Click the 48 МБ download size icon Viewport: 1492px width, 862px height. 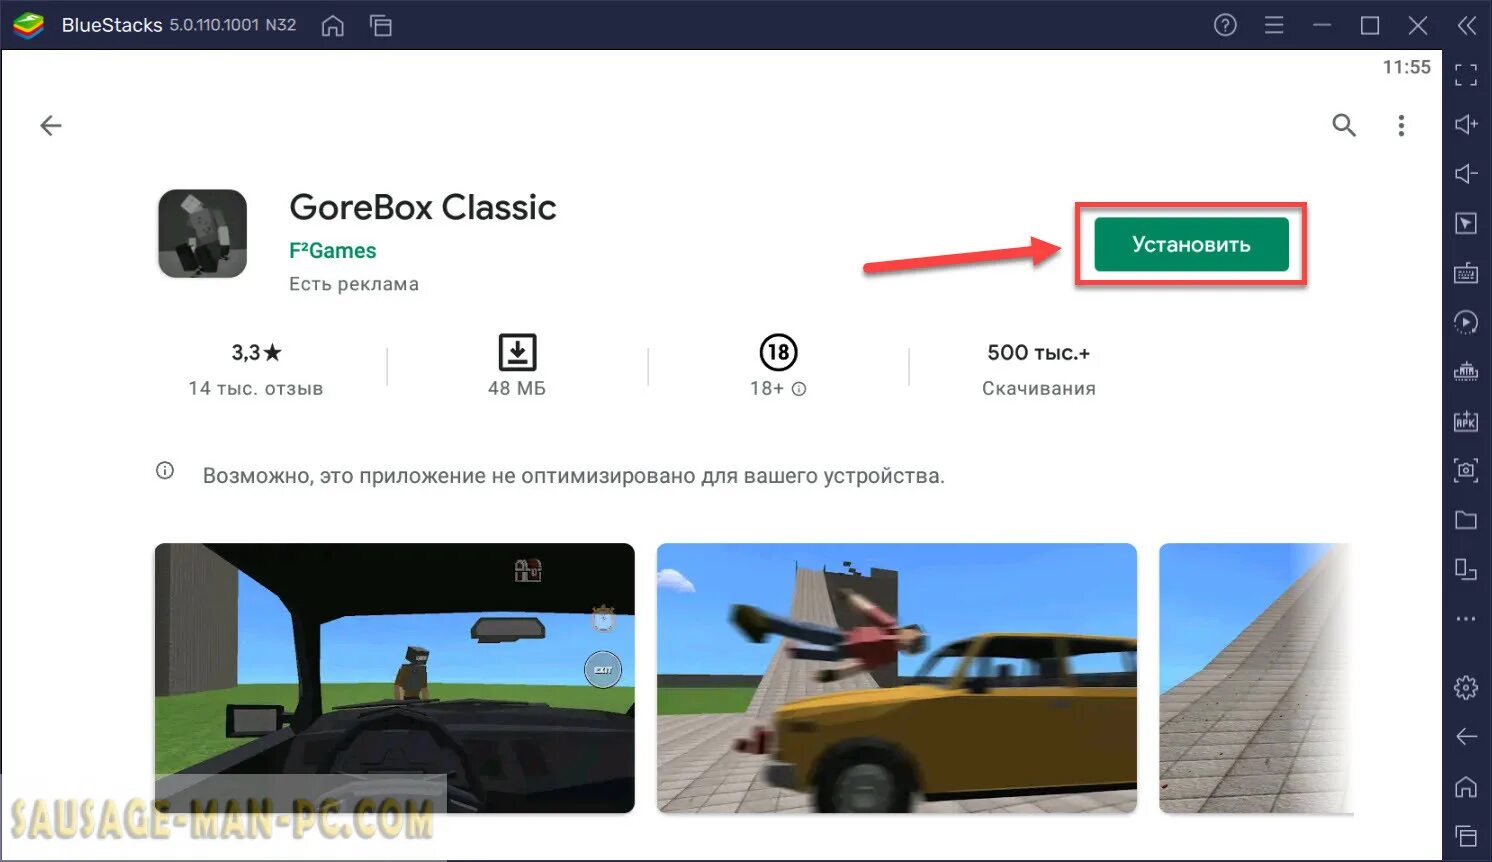coord(517,353)
